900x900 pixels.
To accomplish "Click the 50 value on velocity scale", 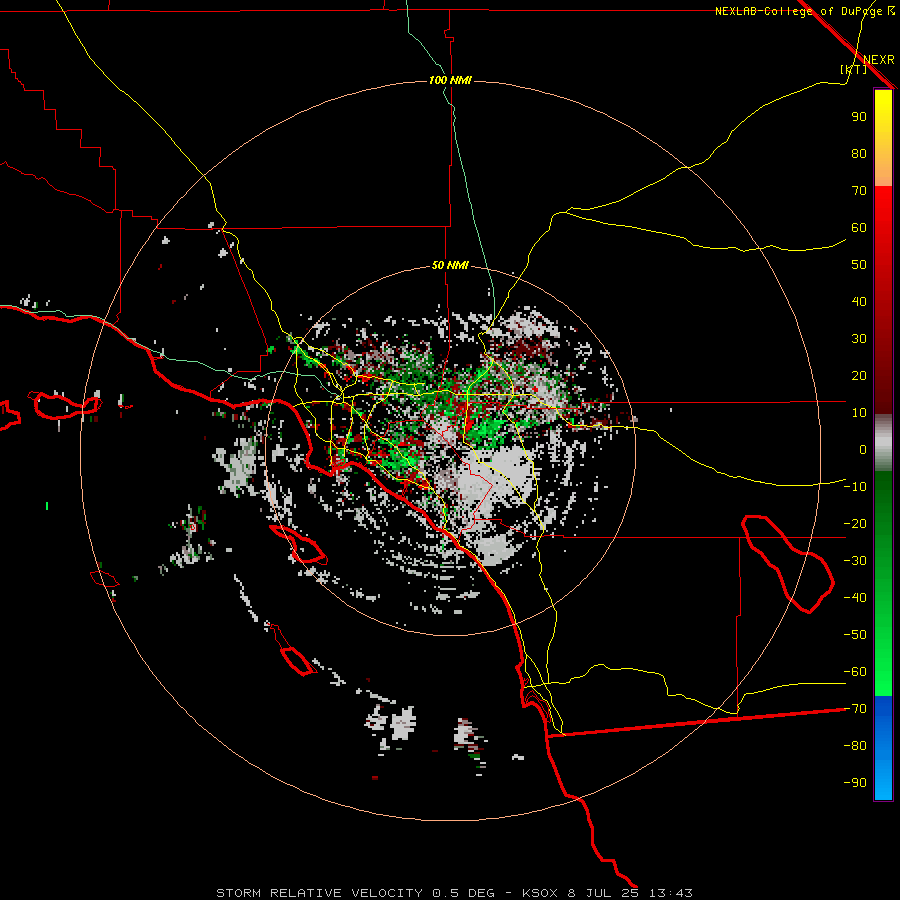I will (x=859, y=265).
